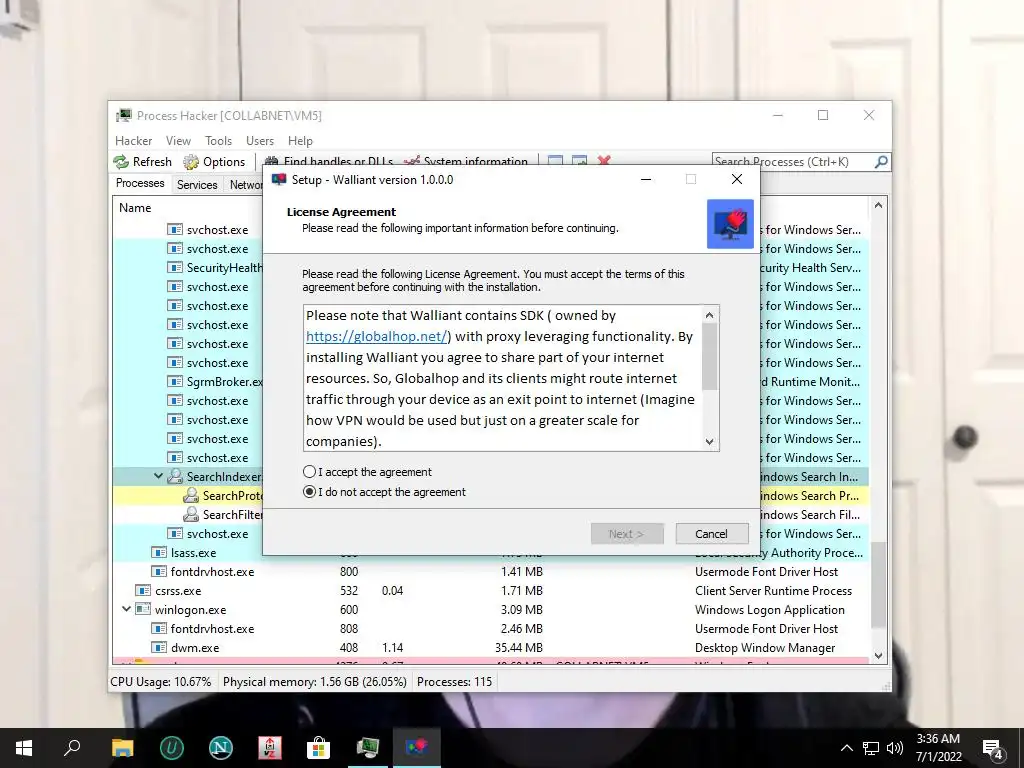Click the Walliant hand logo in setup header
Viewport: 1024px width, 768px height.
click(x=730, y=224)
